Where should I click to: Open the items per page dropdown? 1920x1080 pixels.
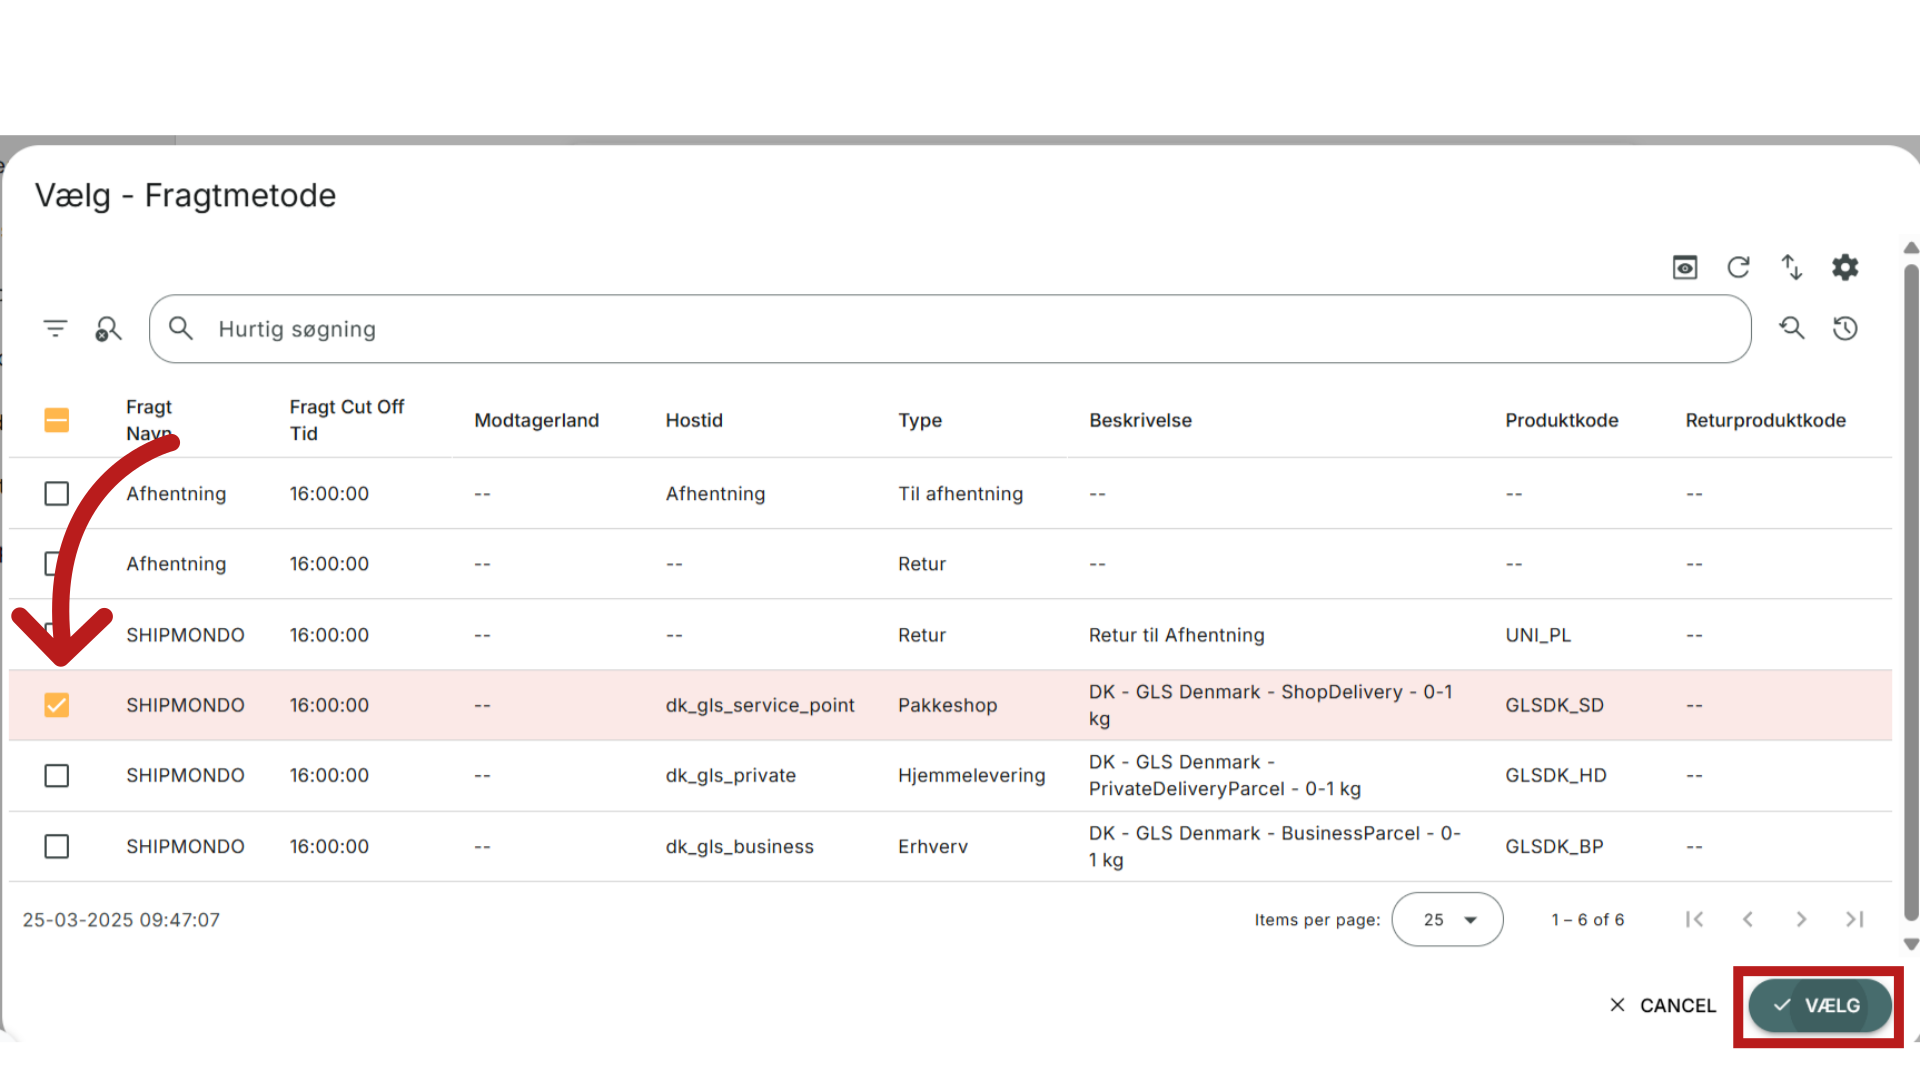1447,919
